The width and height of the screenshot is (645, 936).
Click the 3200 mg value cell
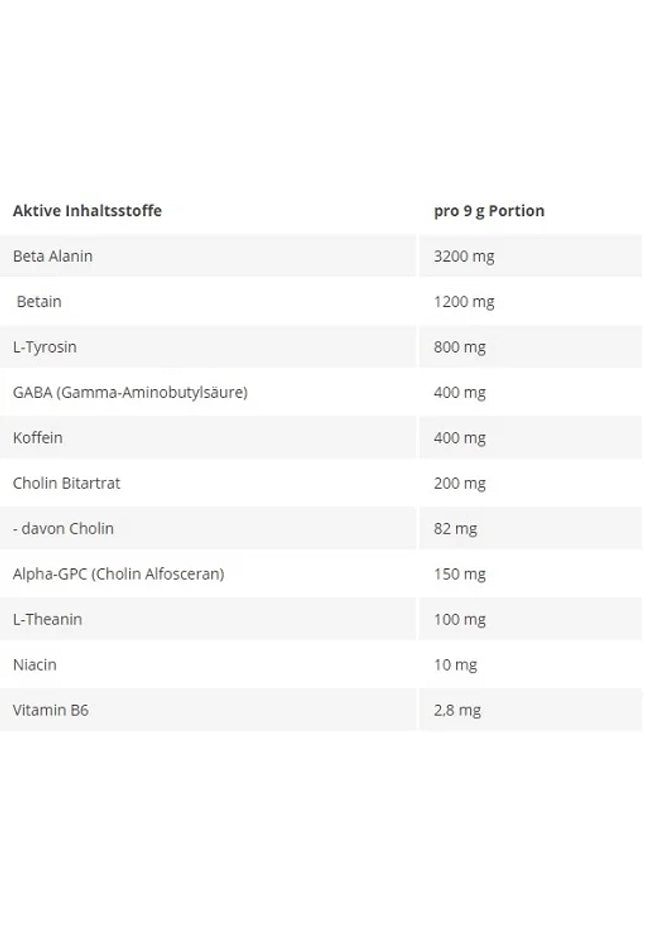[x=464, y=256]
